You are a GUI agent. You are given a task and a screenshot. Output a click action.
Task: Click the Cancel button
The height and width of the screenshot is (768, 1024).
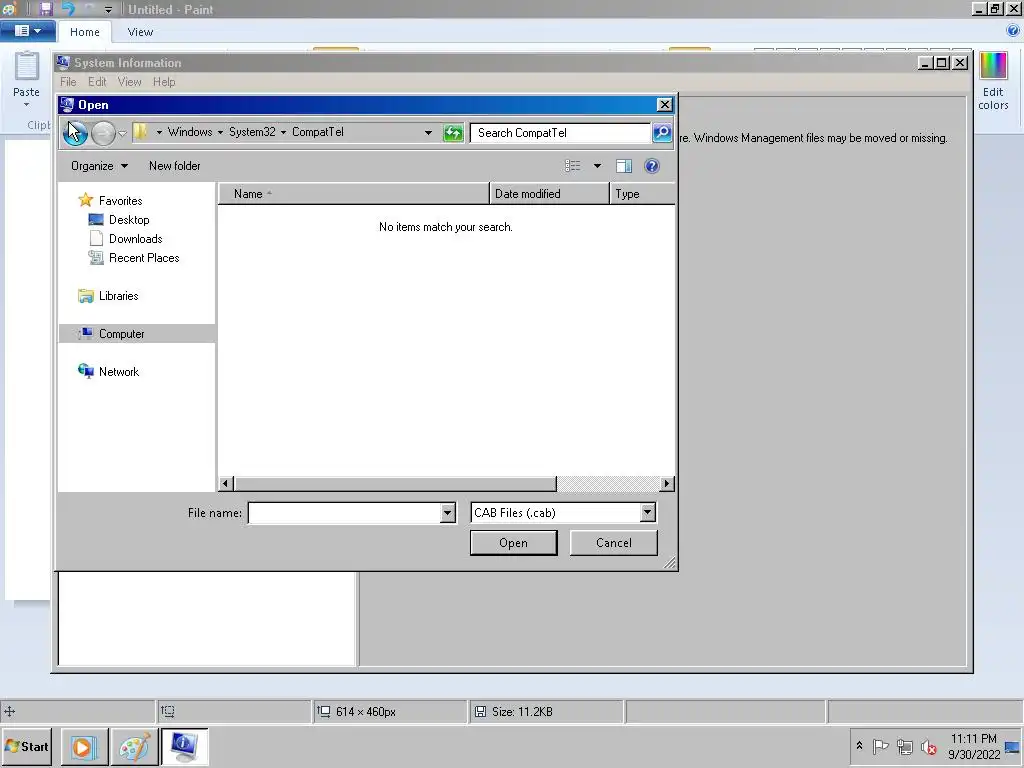tap(613, 543)
